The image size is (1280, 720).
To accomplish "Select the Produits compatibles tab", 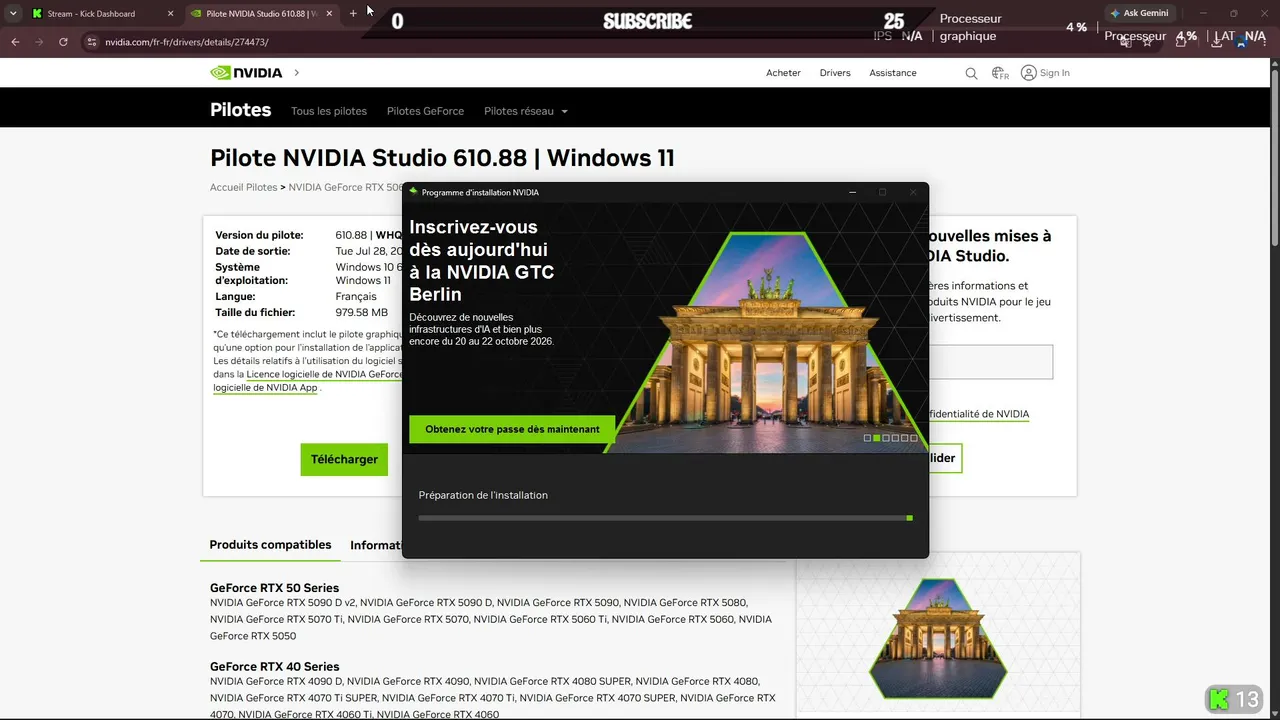I will point(270,545).
